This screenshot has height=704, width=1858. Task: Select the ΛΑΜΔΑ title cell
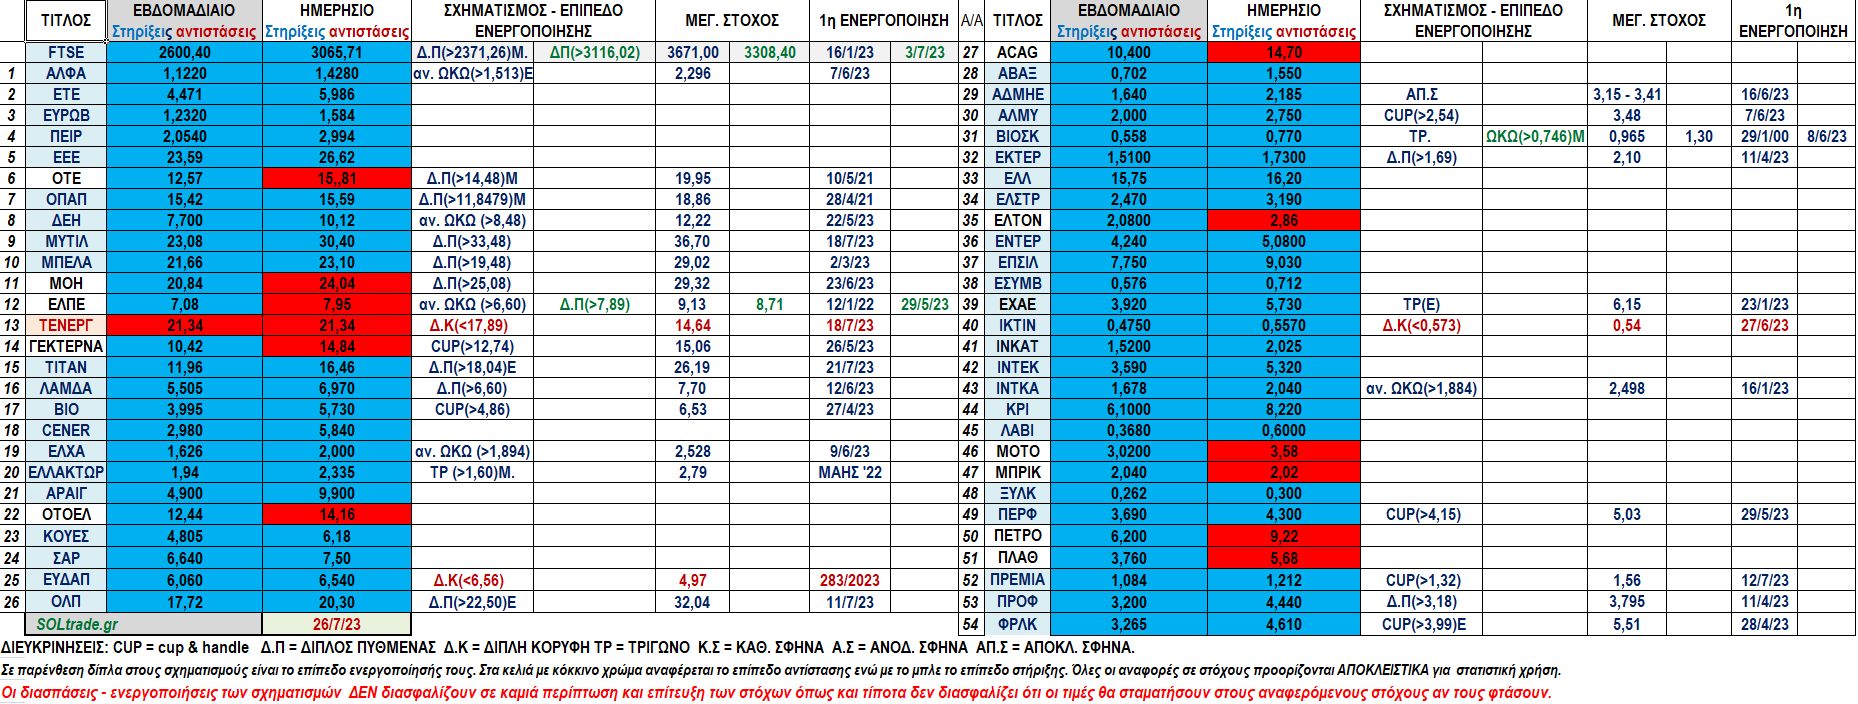(x=66, y=388)
